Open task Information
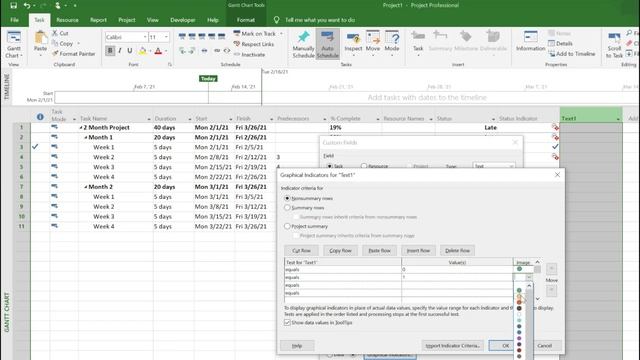Viewport: 640px width, 360px height. tap(530, 41)
